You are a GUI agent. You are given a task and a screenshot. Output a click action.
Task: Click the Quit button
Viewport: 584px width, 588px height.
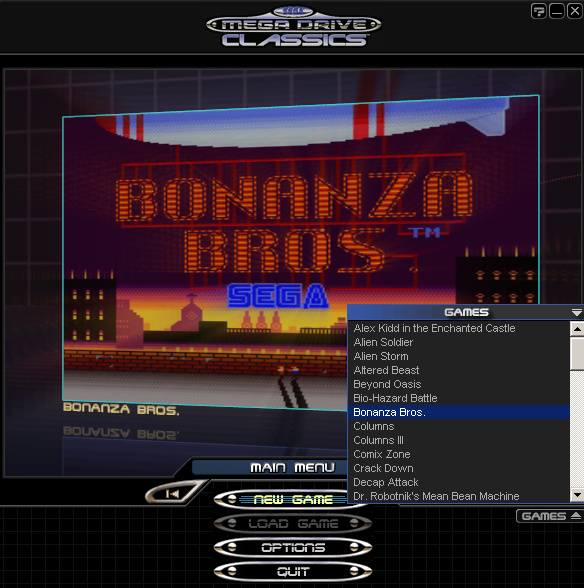click(293, 572)
